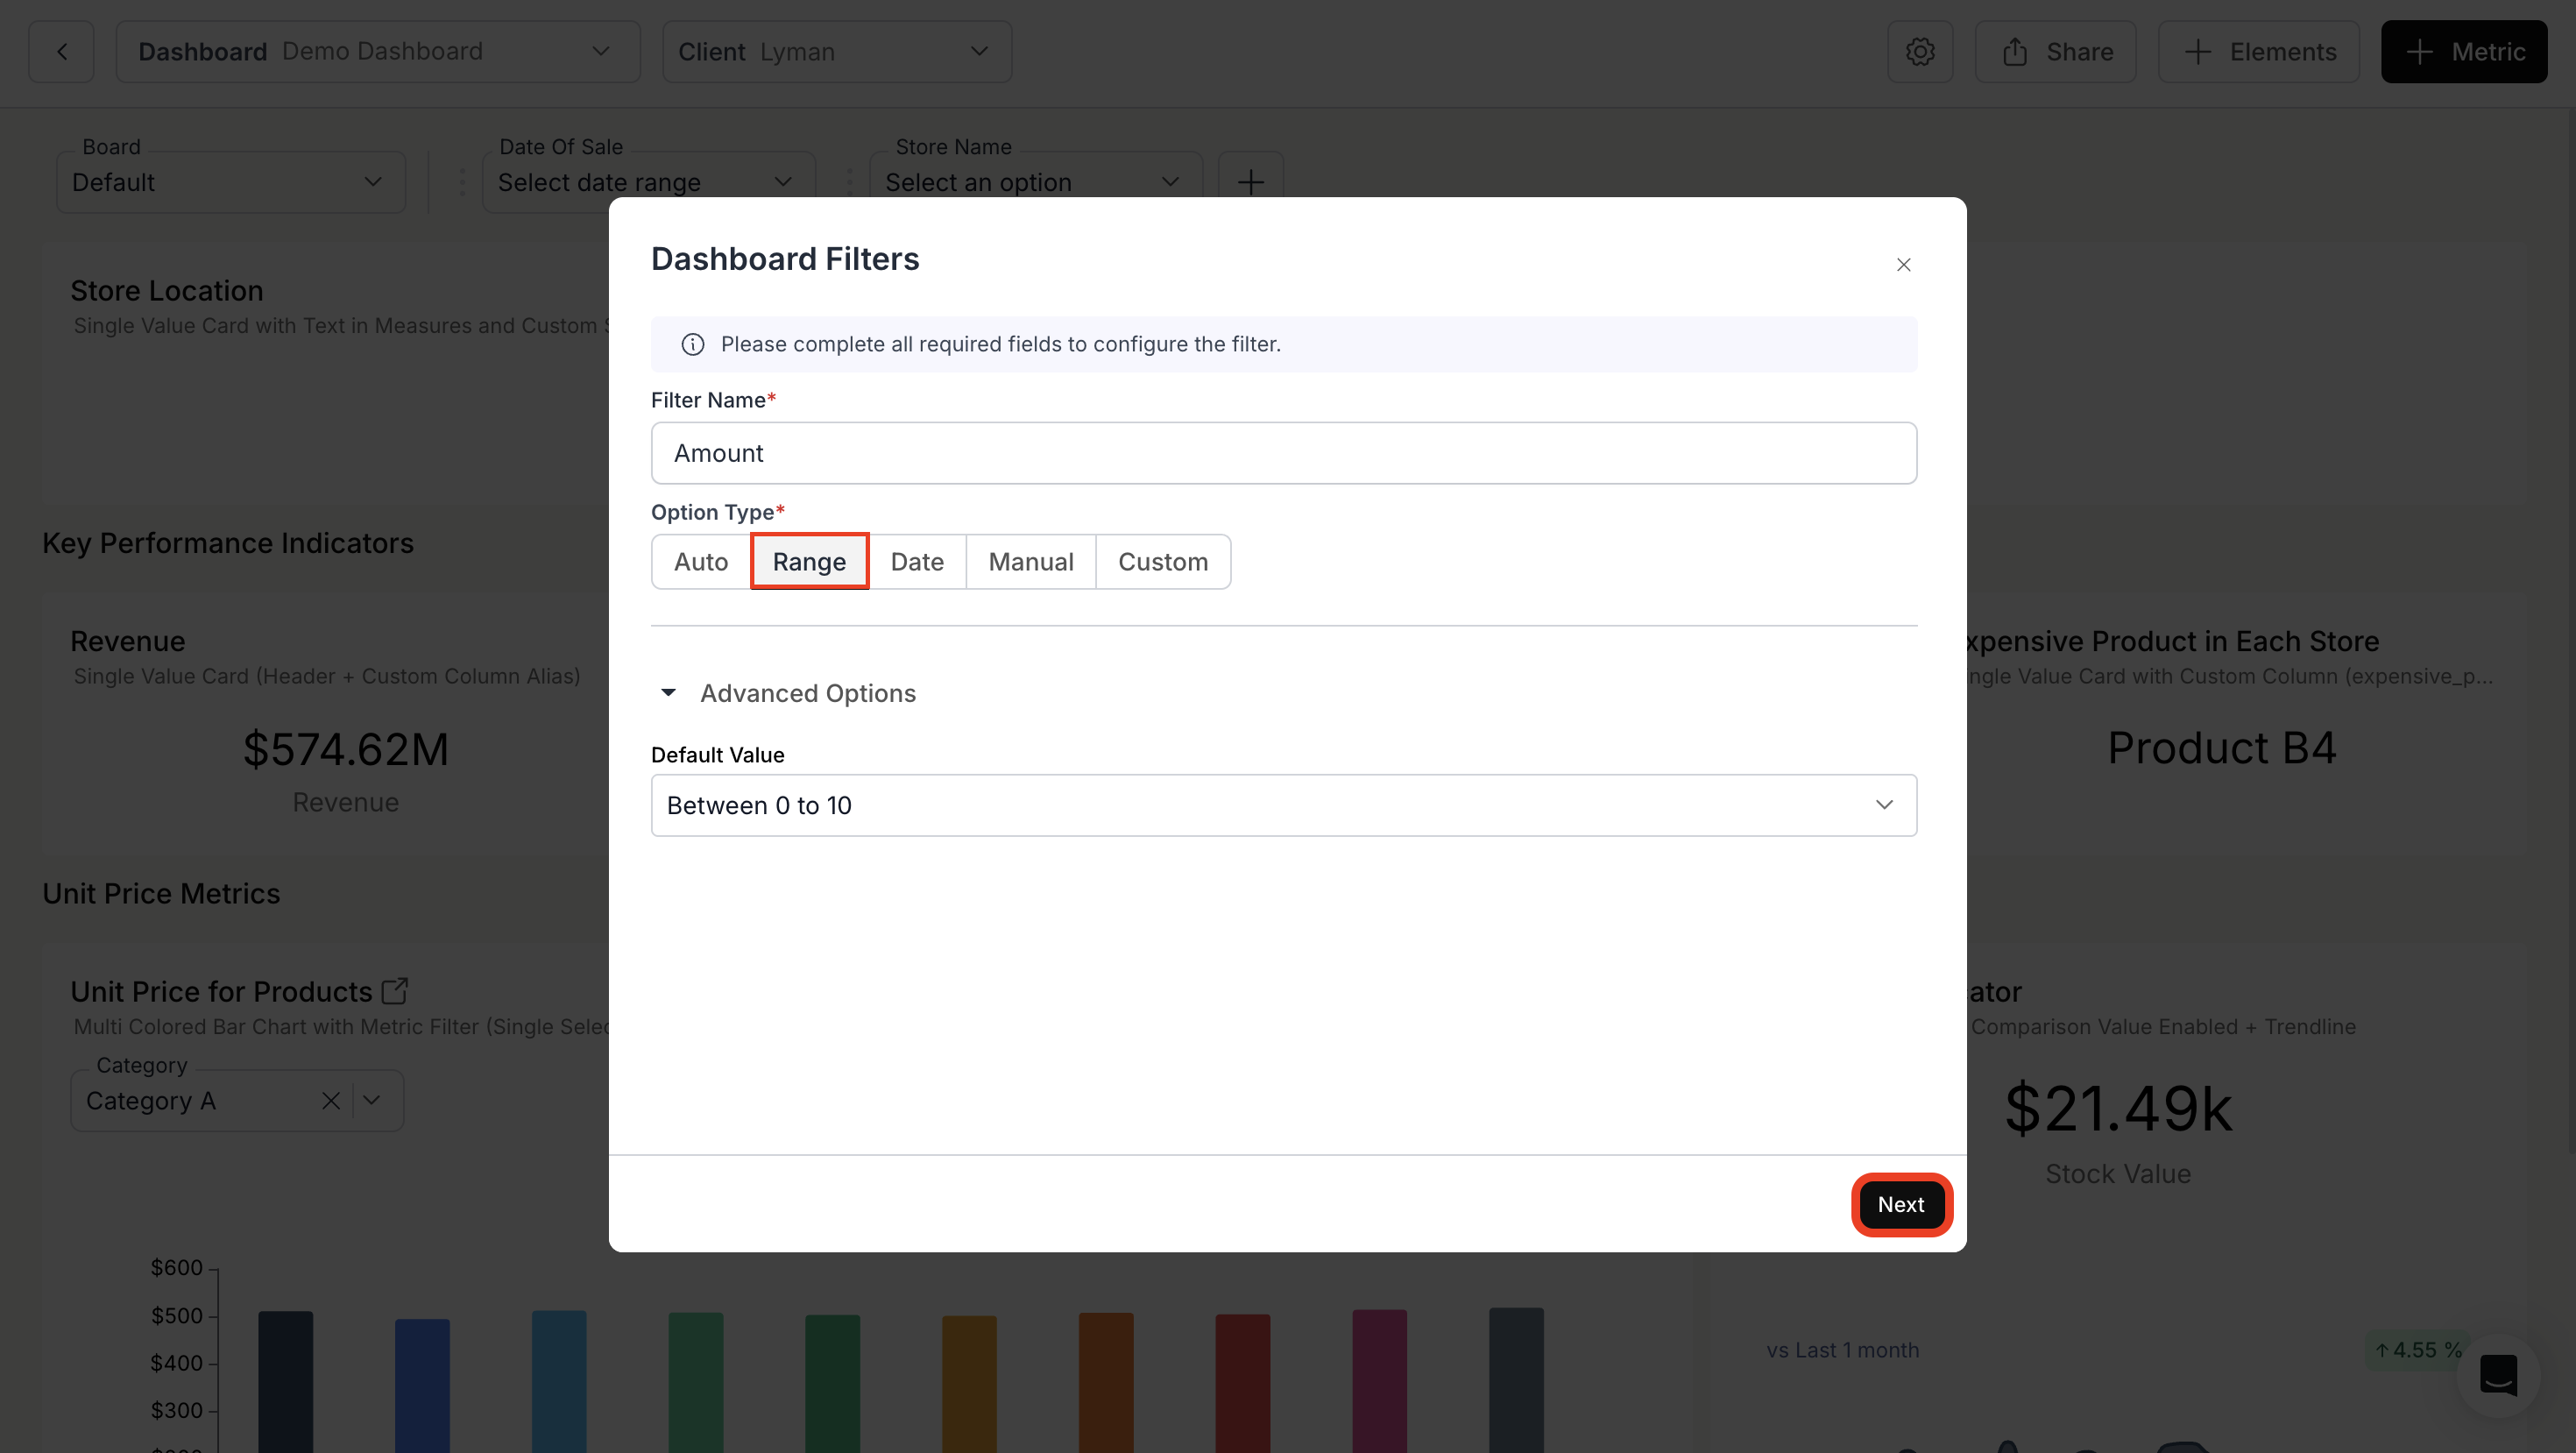Open dashboard settings gear icon
Screen dimensions: 2576x1453
coord(1919,52)
